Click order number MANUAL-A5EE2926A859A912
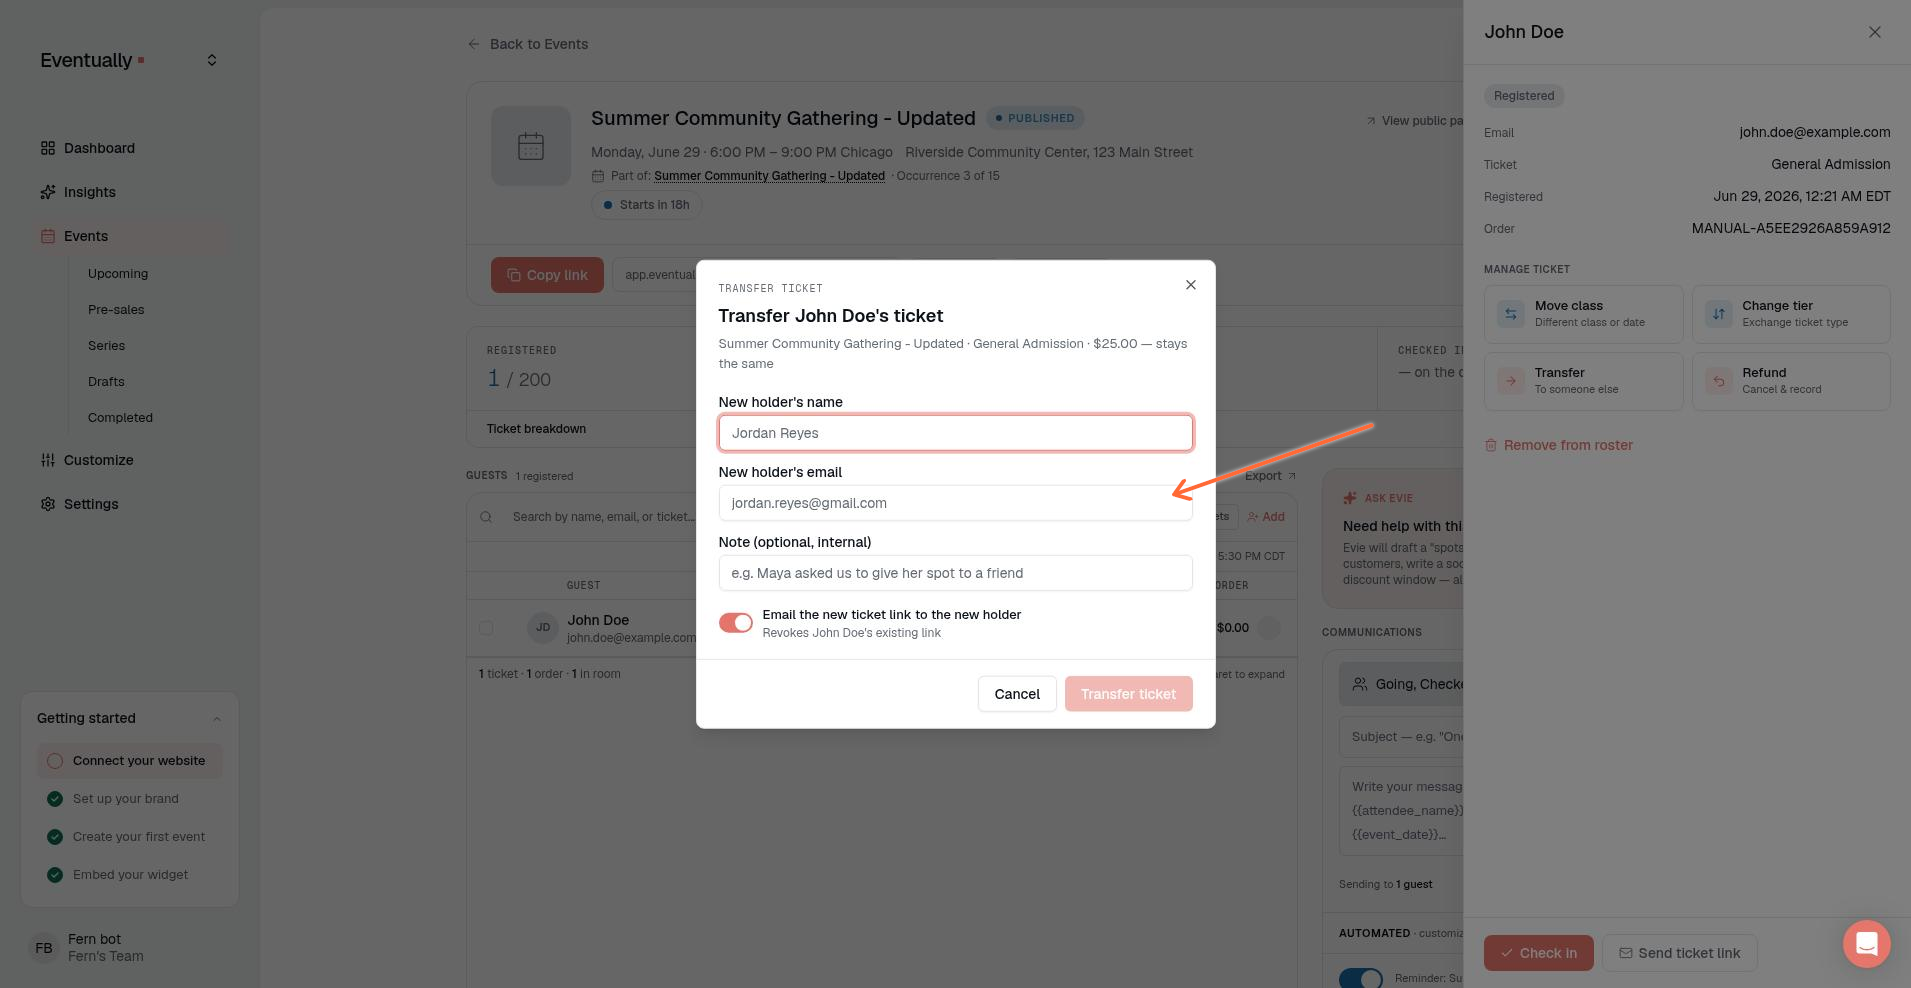1911x988 pixels. (1791, 229)
